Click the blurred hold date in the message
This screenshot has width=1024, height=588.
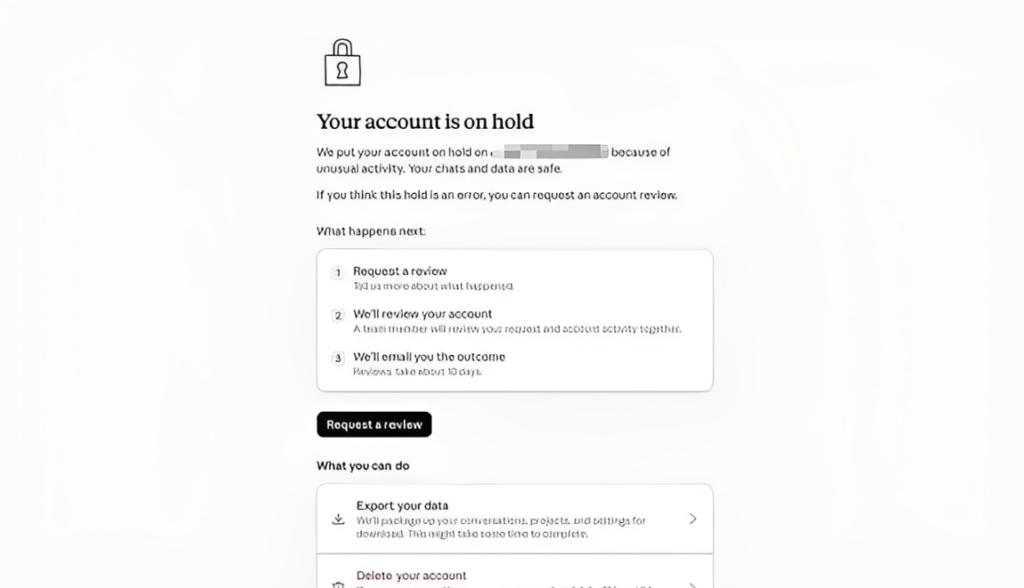[550, 152]
